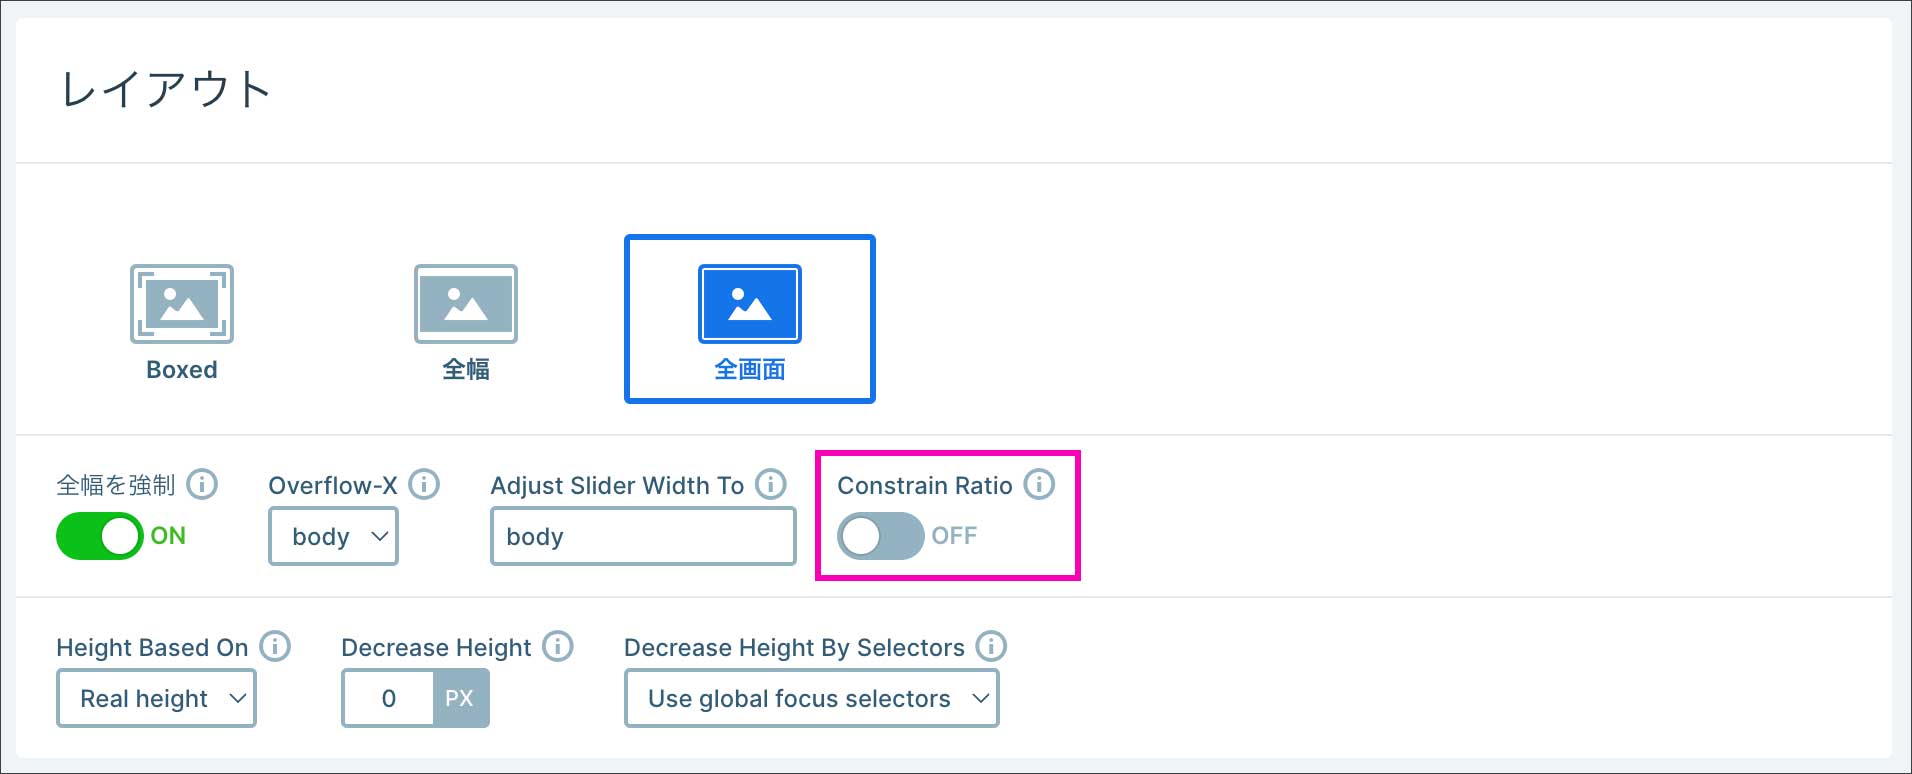Image resolution: width=1912 pixels, height=774 pixels.
Task: Show info for Decrease Height By Selectors
Action: tap(991, 647)
